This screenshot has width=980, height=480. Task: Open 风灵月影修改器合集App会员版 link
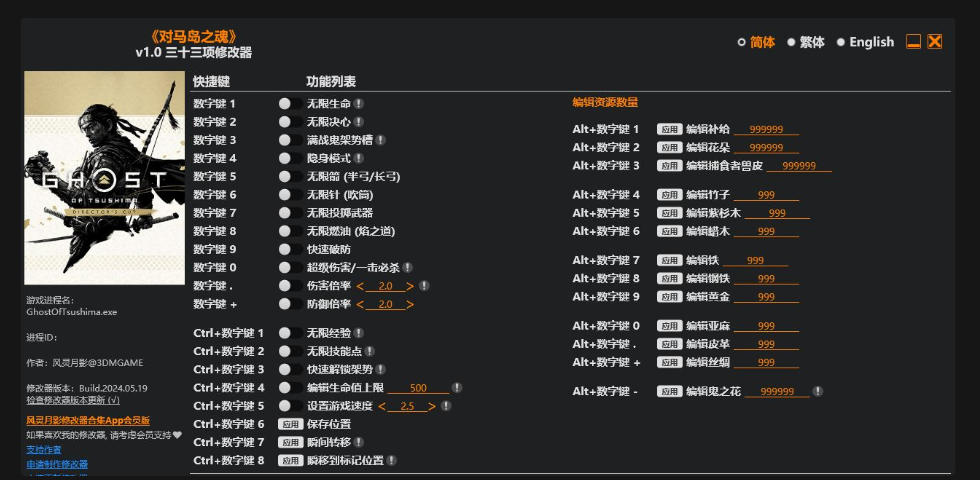coord(88,421)
